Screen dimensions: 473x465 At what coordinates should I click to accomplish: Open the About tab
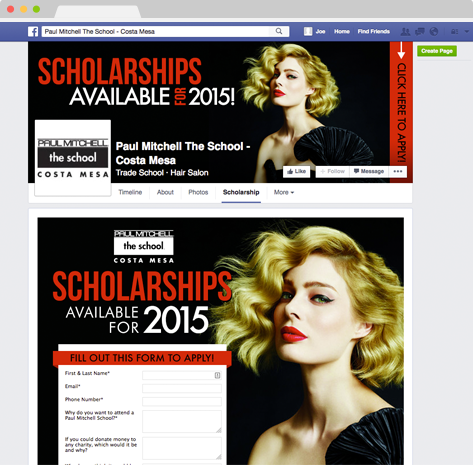tap(165, 192)
